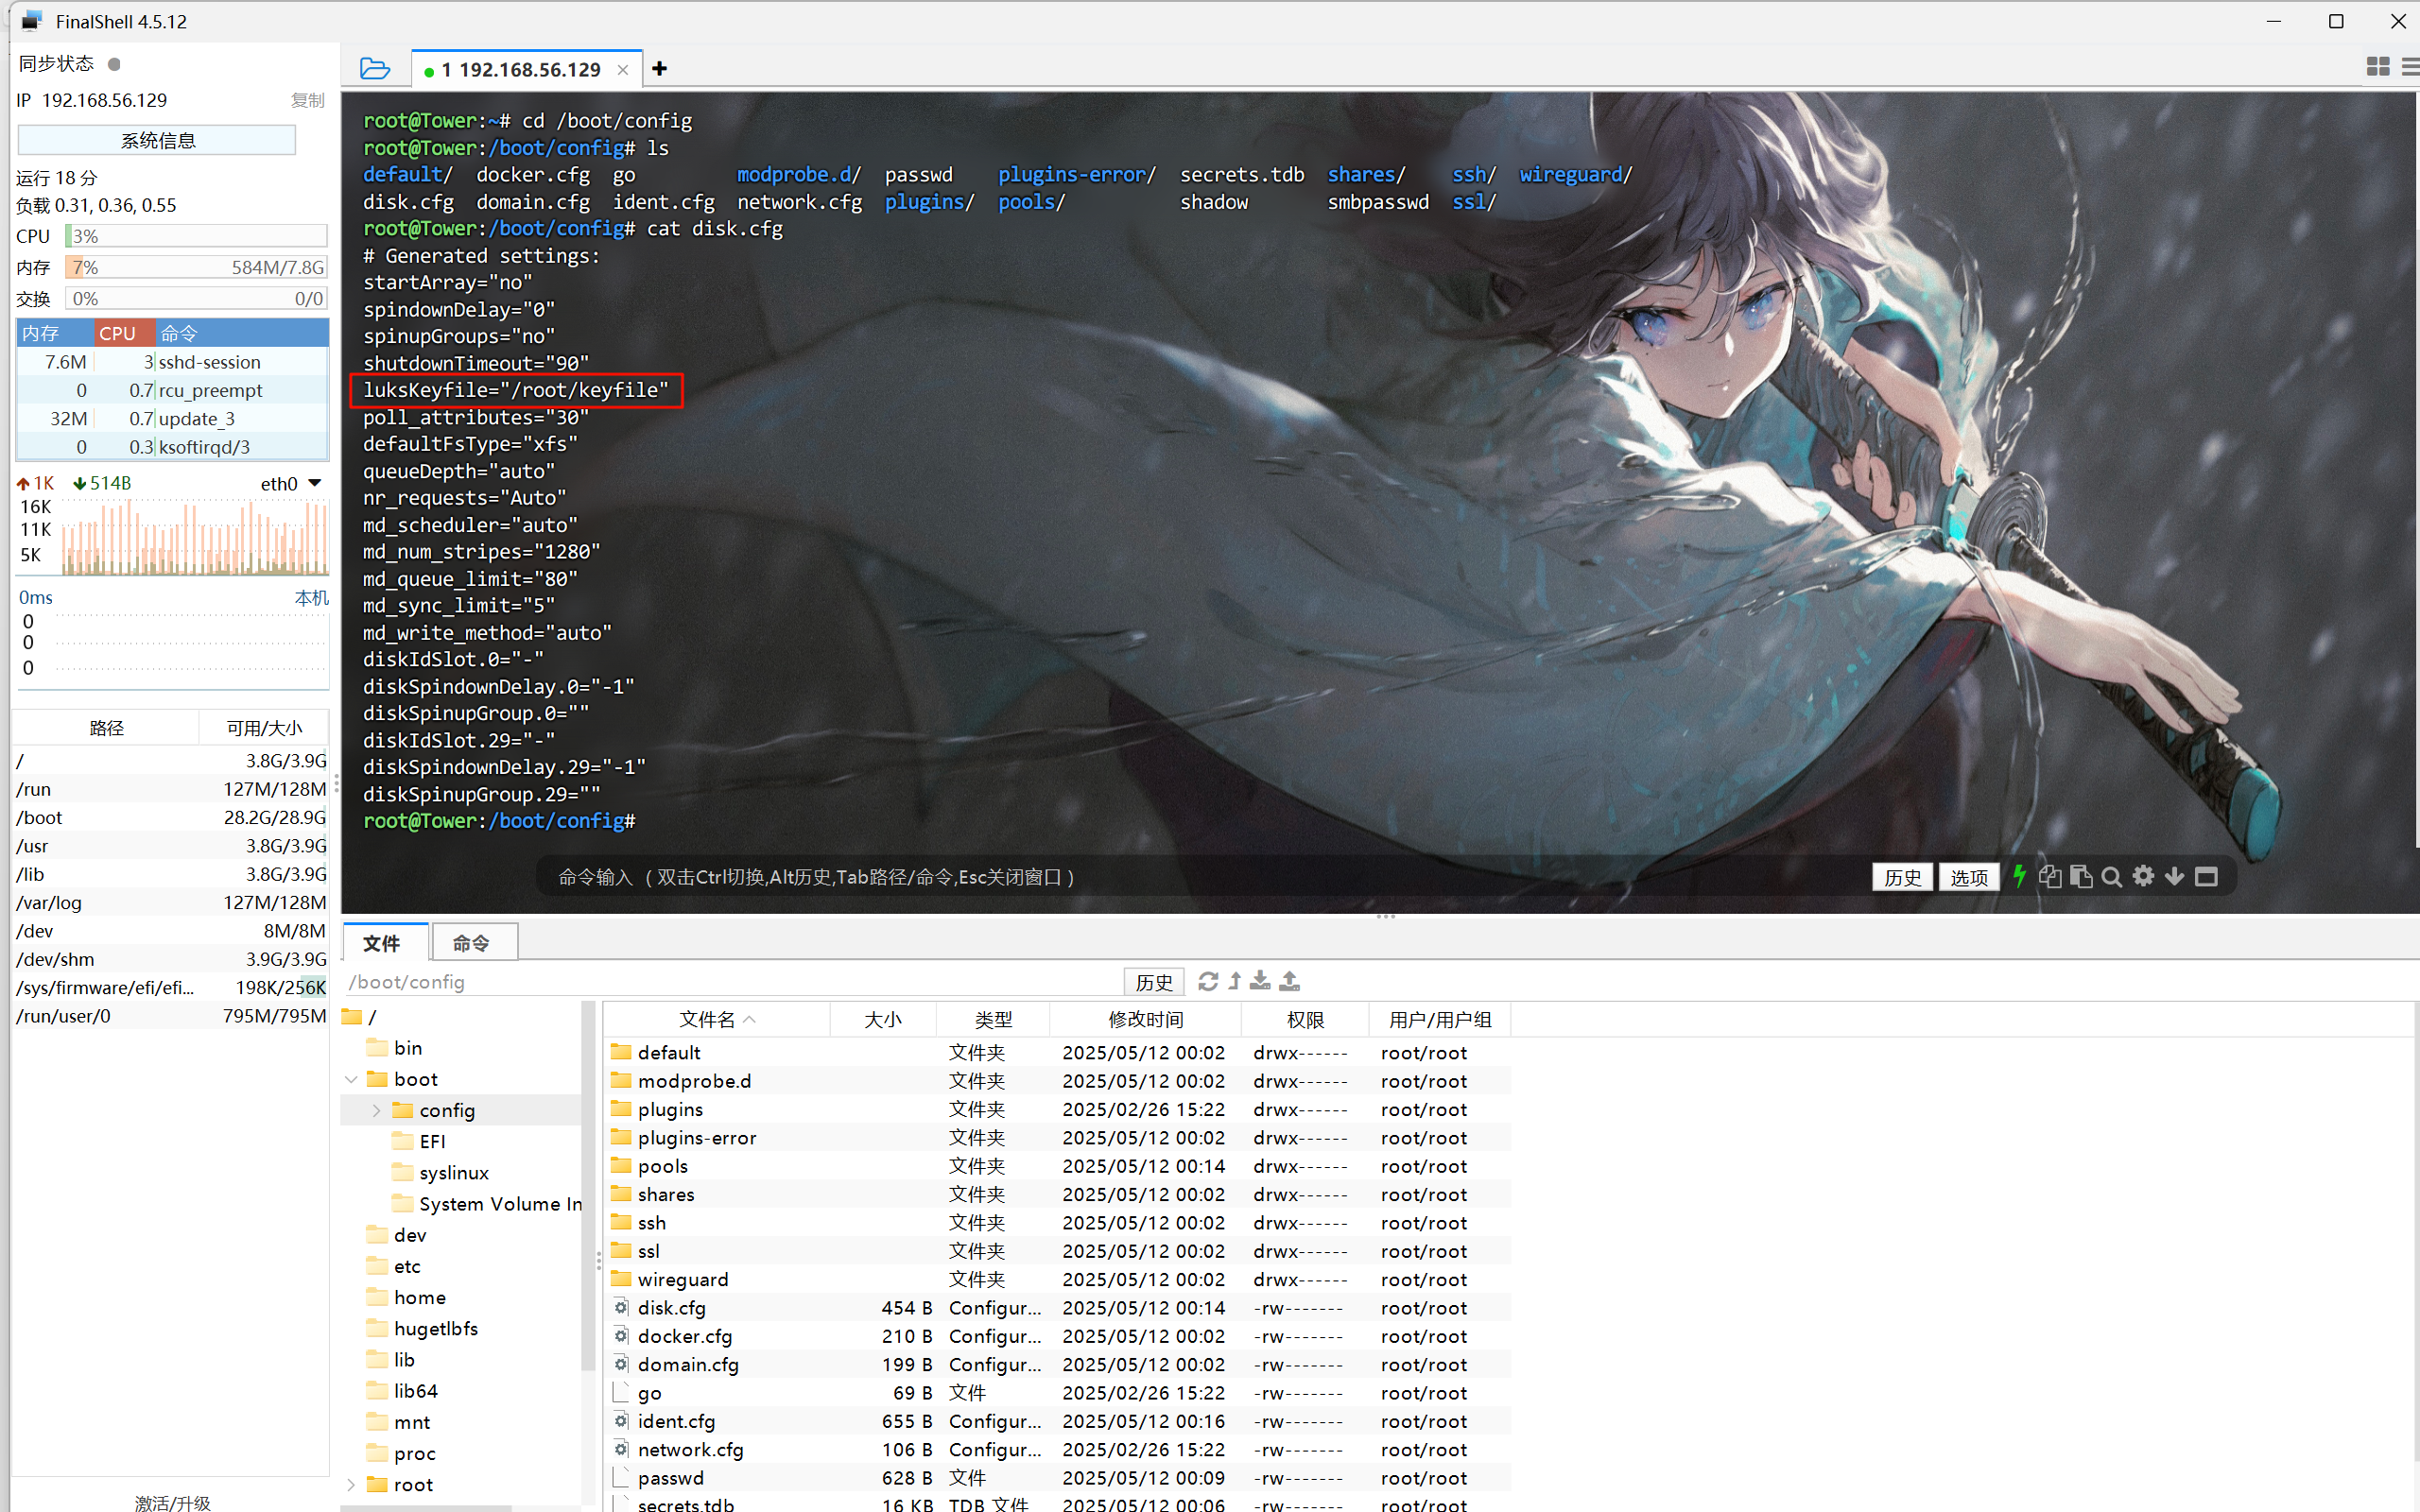This screenshot has height=1512, width=2420.
Task: Click the 内存 usage bar
Action: tap(196, 267)
